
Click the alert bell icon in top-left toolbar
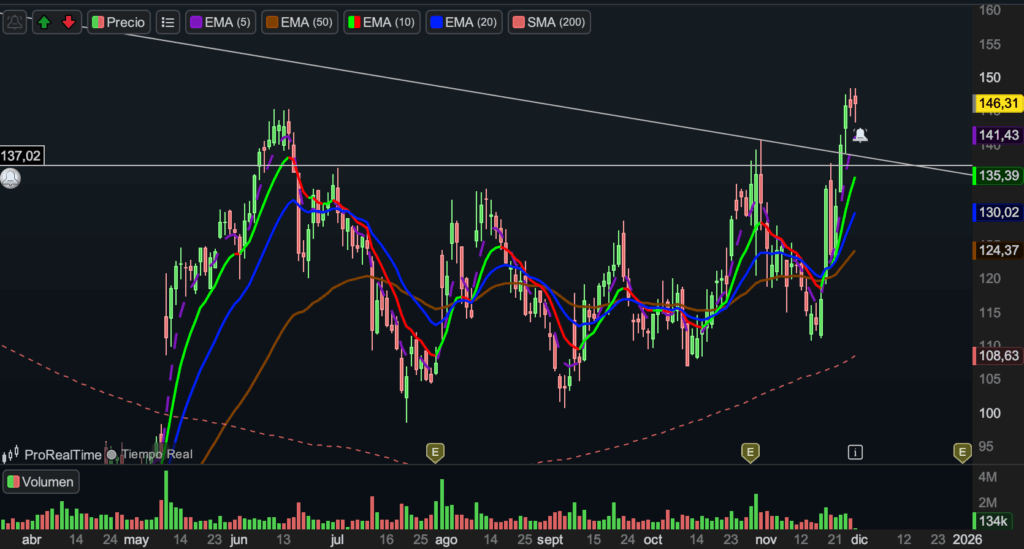(x=14, y=22)
